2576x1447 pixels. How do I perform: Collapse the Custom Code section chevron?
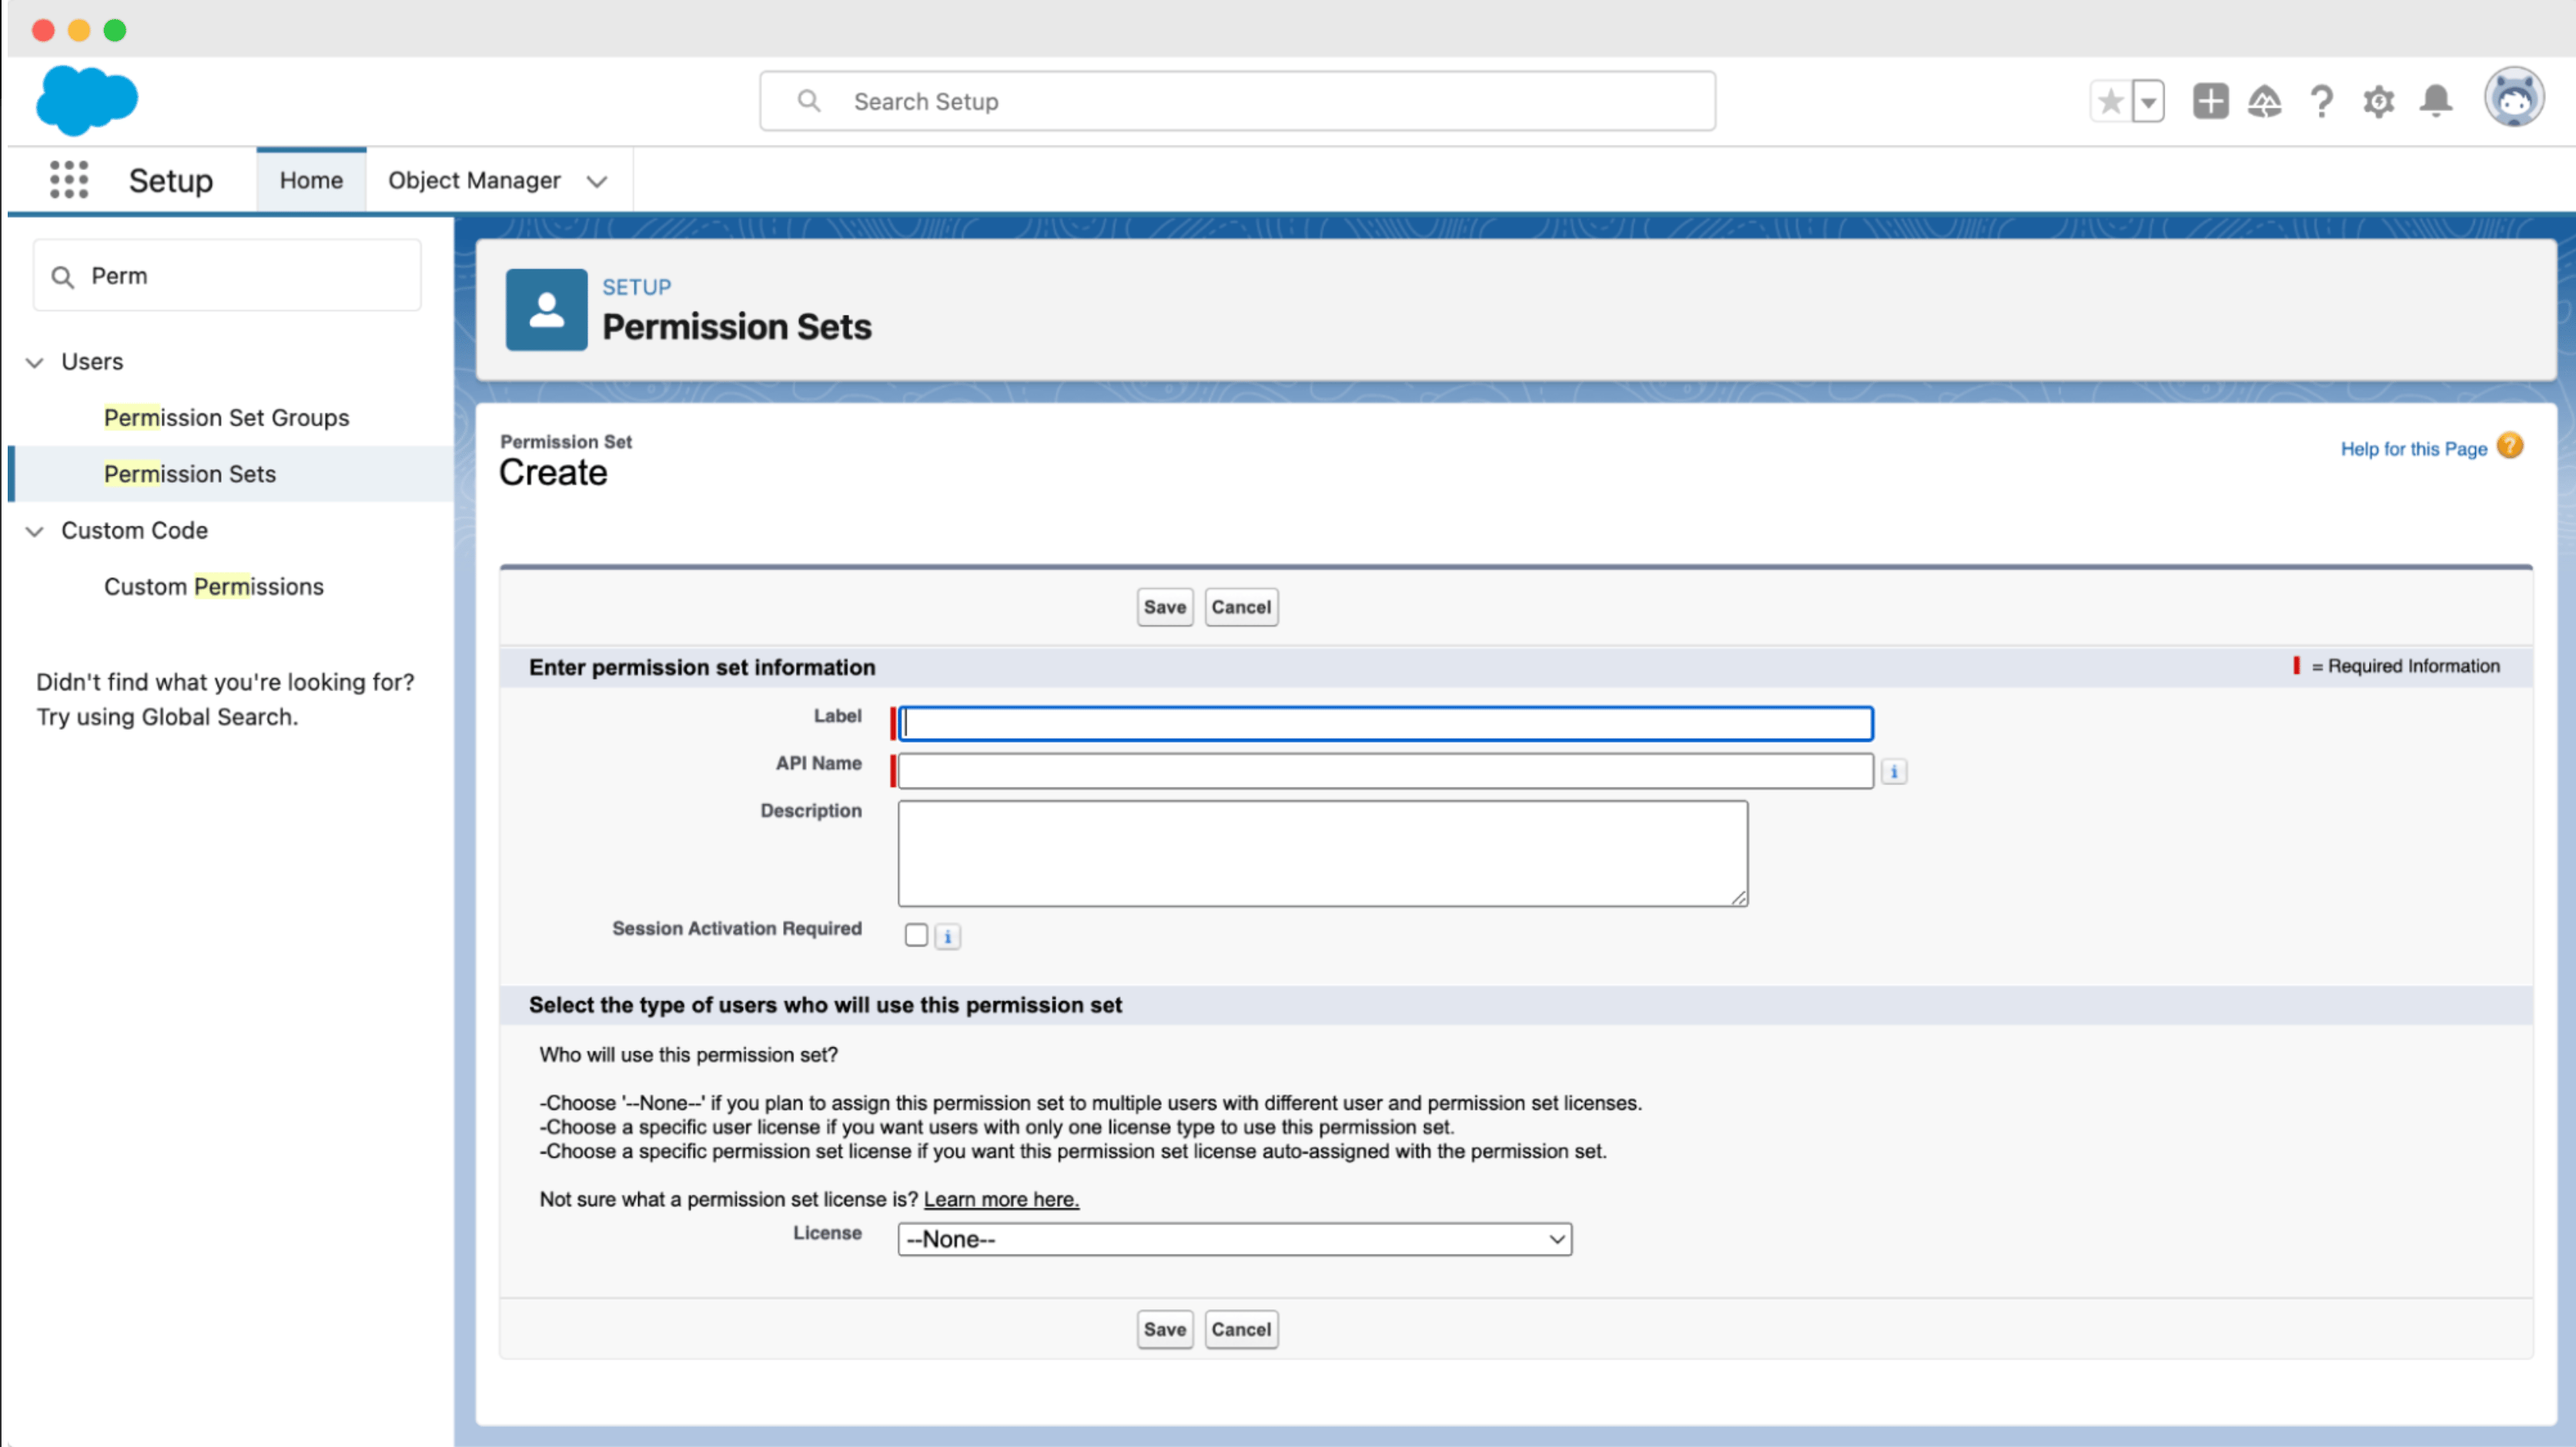[x=35, y=532]
